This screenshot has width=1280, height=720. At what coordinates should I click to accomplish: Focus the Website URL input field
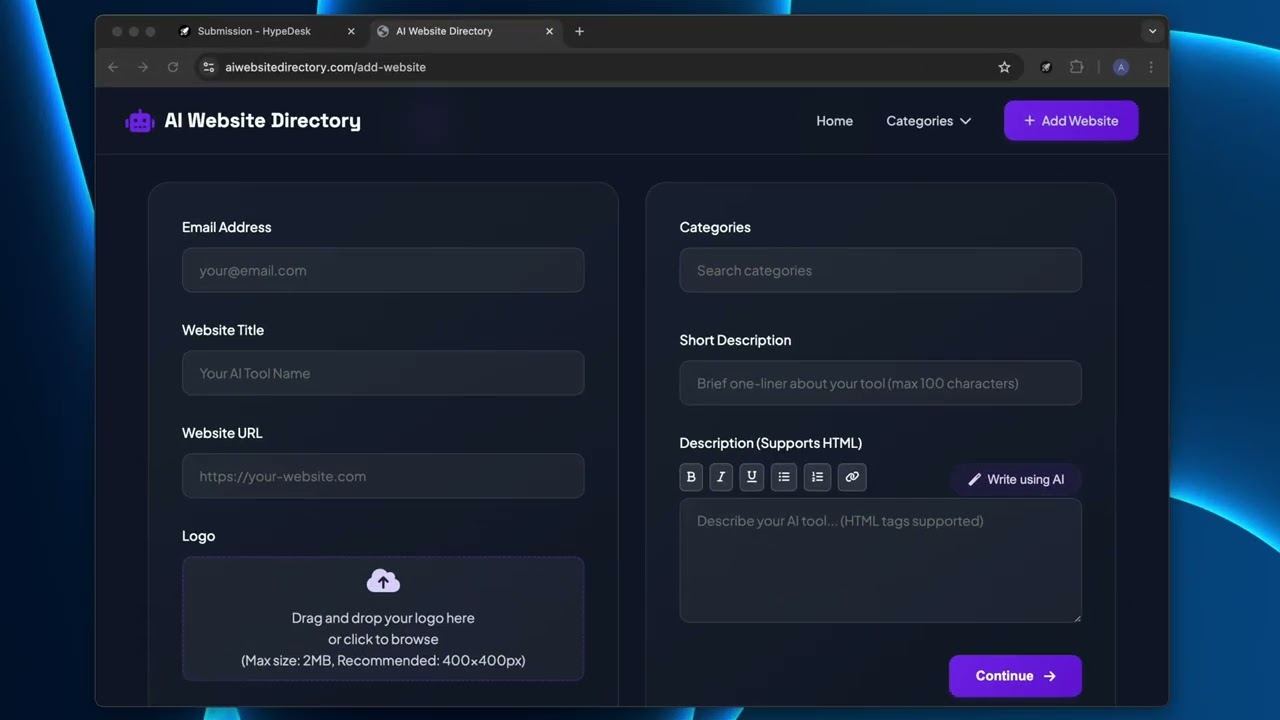click(x=383, y=476)
